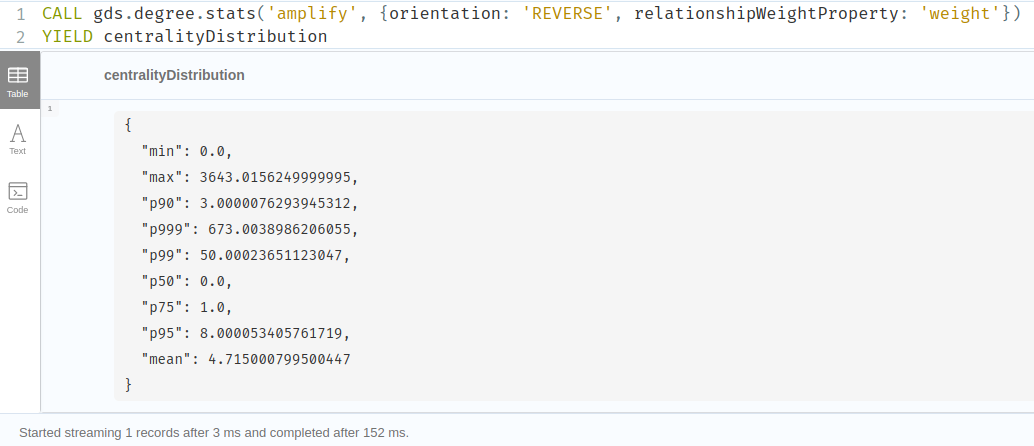Click the "p99" entry in the JSON
1034x446 pixels.
246,255
